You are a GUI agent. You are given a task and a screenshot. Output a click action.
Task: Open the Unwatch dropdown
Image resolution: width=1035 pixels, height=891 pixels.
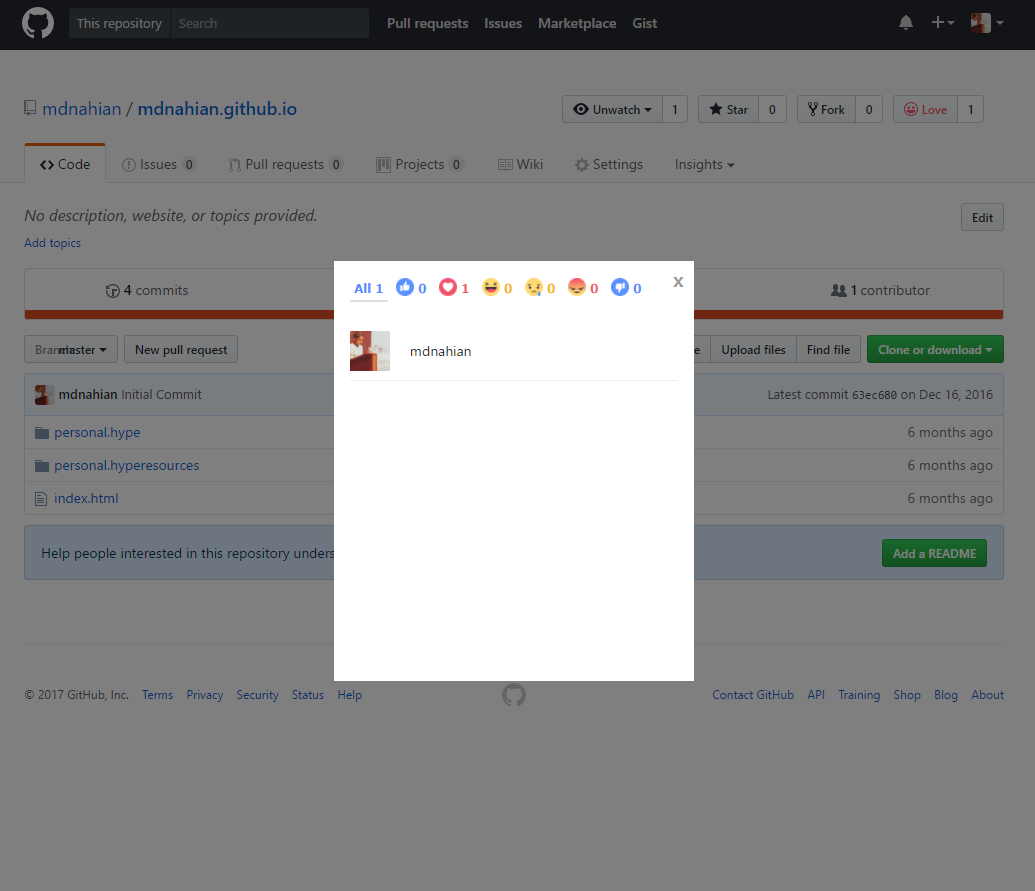[612, 110]
